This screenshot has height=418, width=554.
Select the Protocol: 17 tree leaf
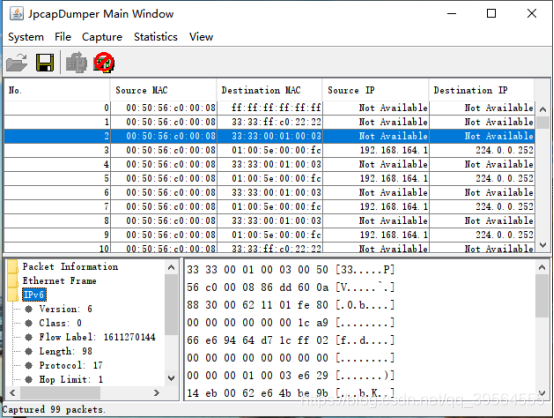pos(71,365)
